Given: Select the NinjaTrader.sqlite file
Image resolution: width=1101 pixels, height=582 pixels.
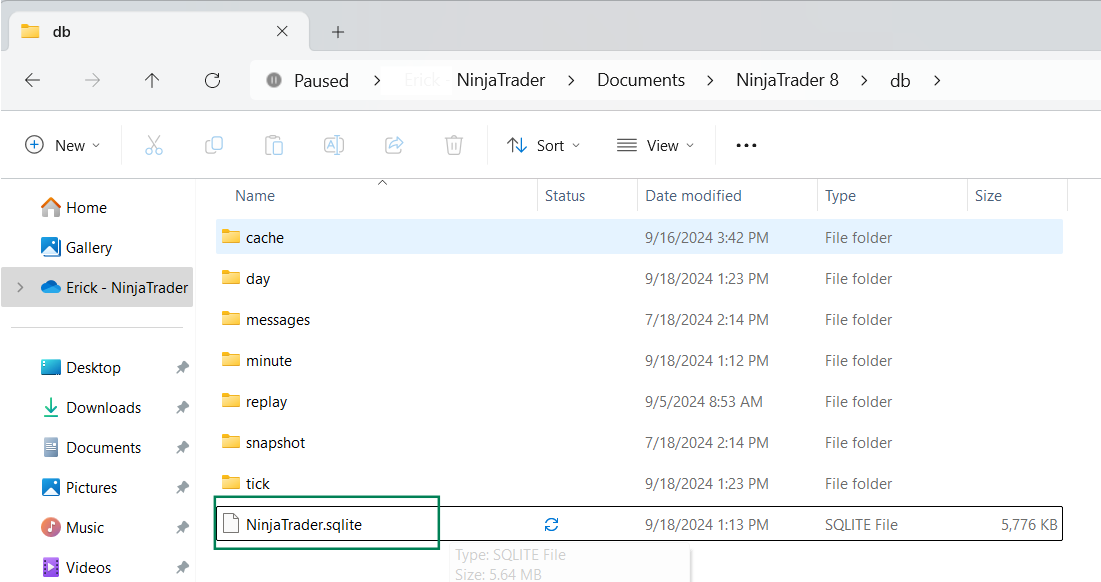Looking at the screenshot, I should (304, 524).
